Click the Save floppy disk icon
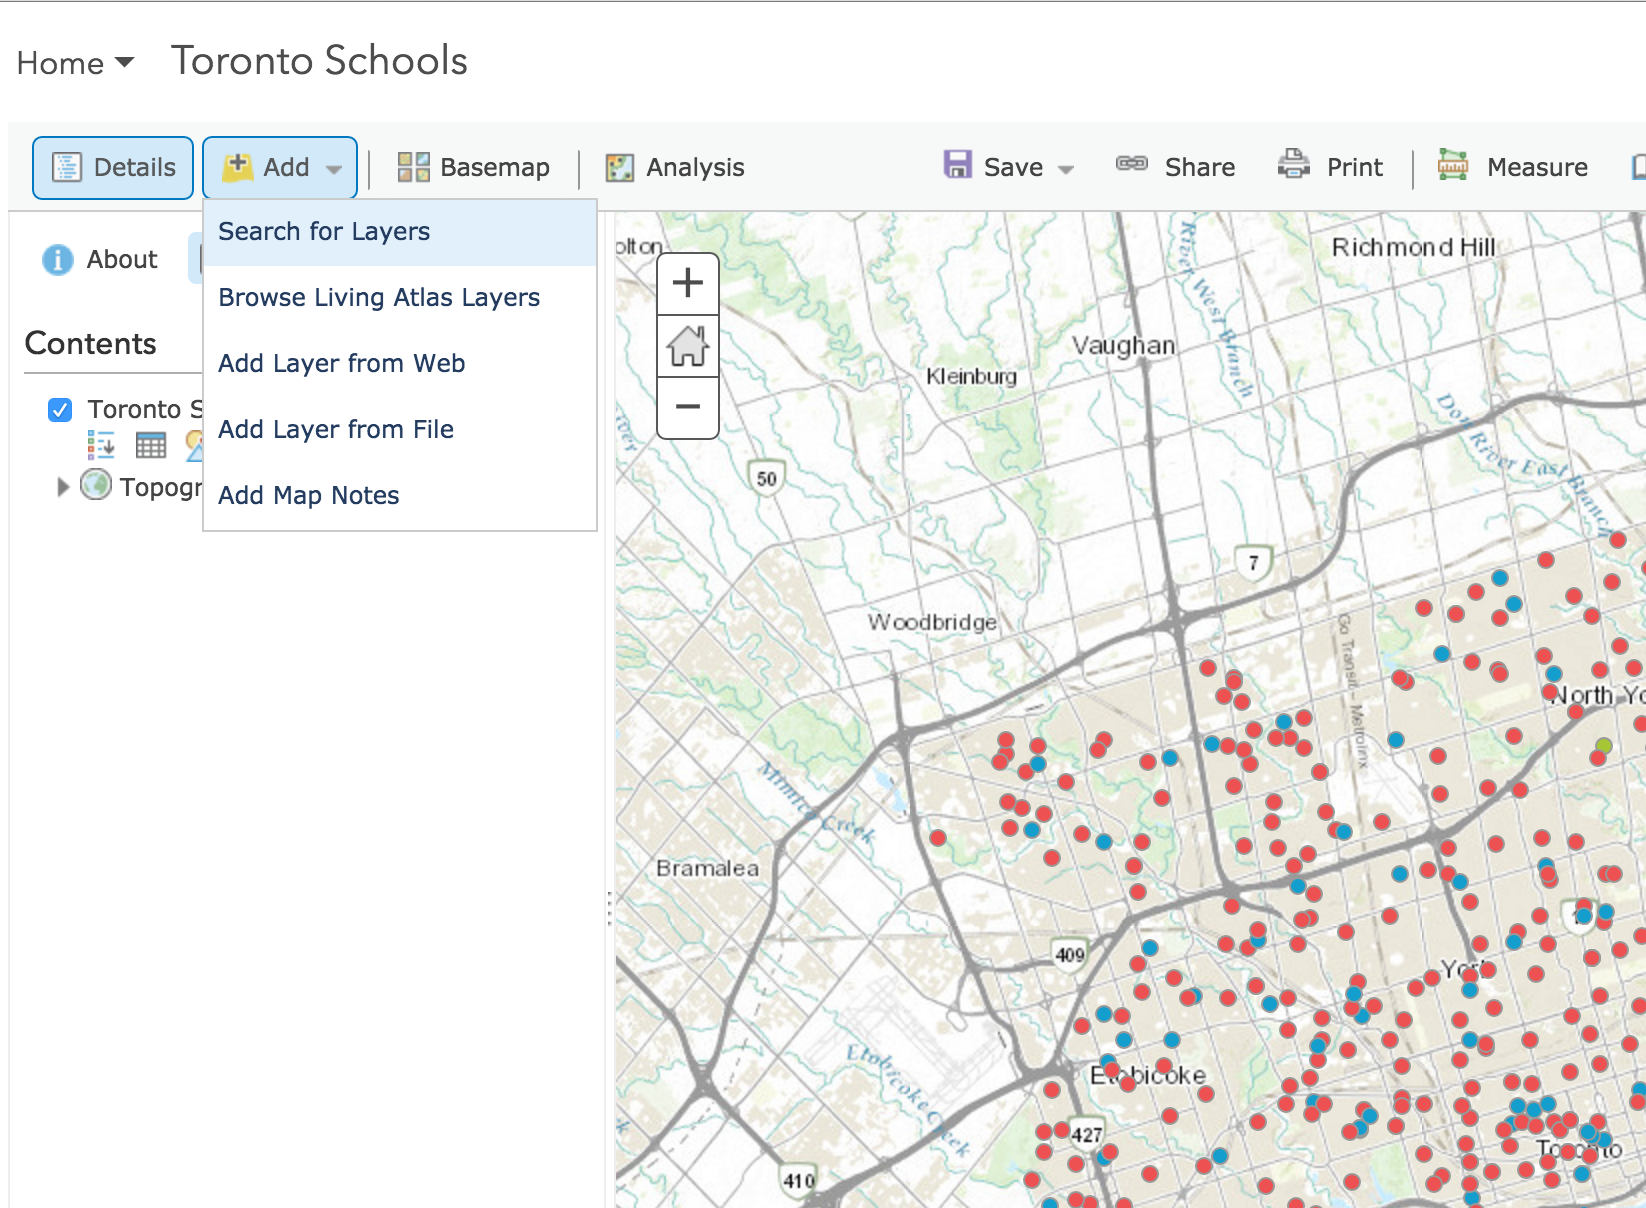The image size is (1646, 1208). point(957,164)
